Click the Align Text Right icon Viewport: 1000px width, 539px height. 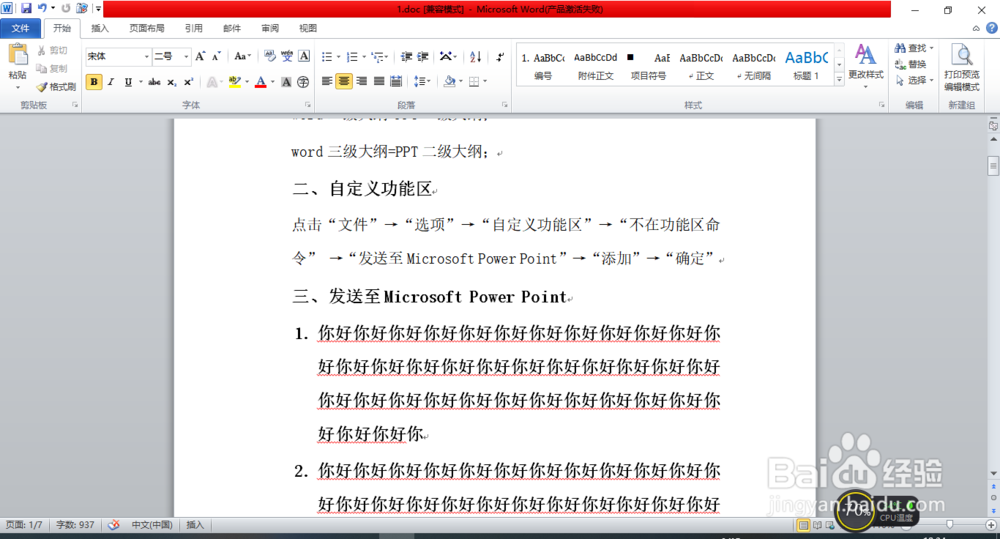361,82
